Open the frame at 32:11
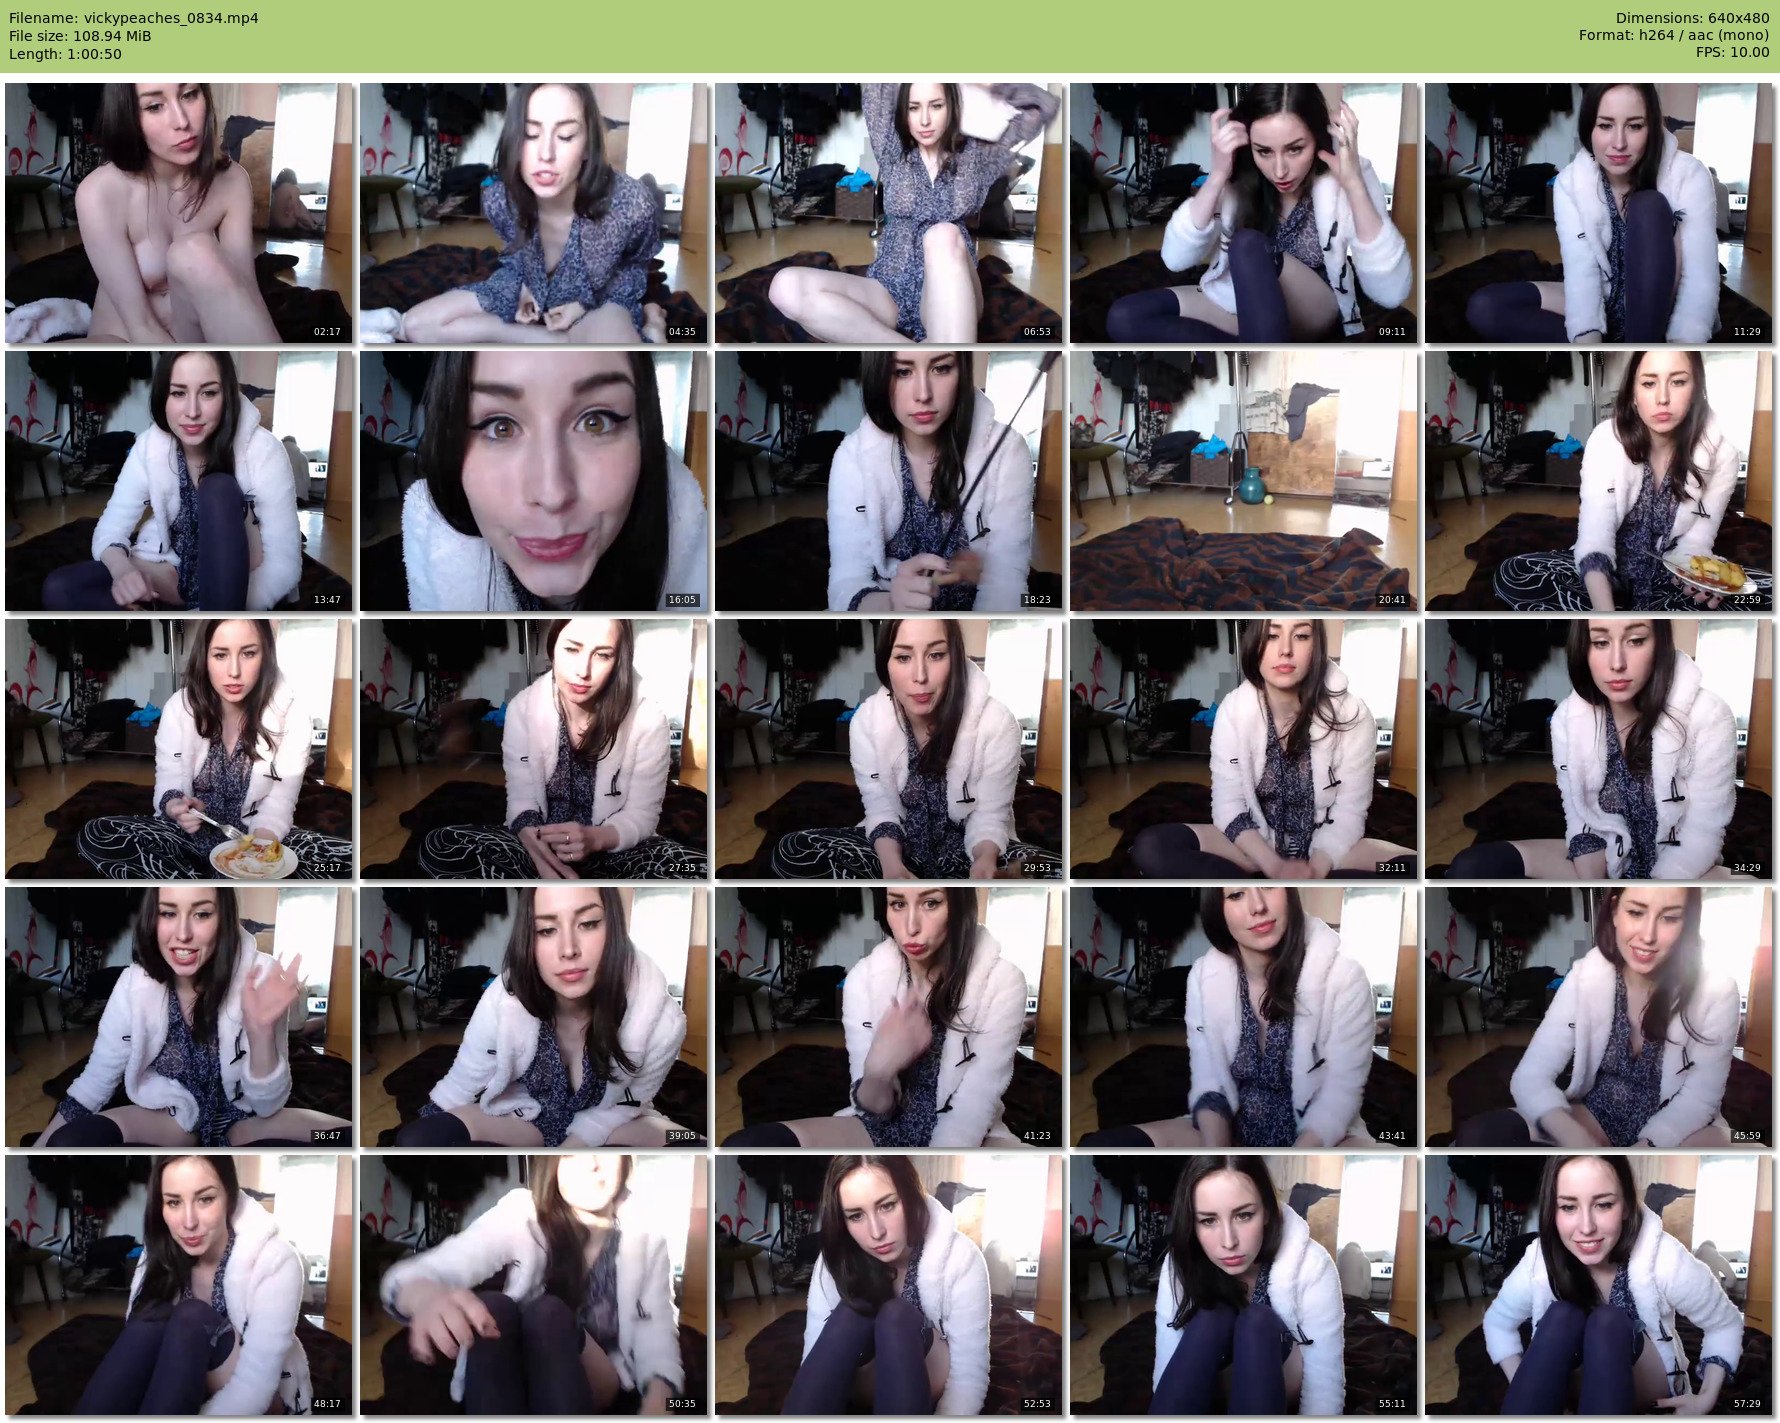This screenshot has width=1780, height=1423. pyautogui.click(x=1244, y=749)
